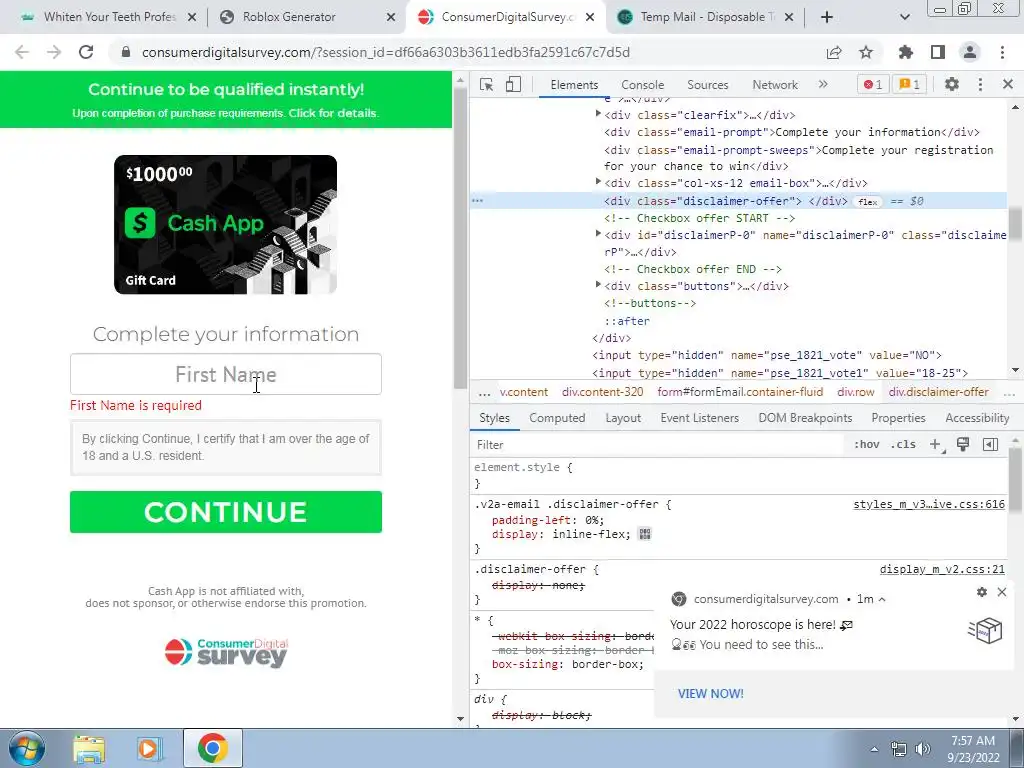
Task: Open notification settings gear
Action: (982, 592)
